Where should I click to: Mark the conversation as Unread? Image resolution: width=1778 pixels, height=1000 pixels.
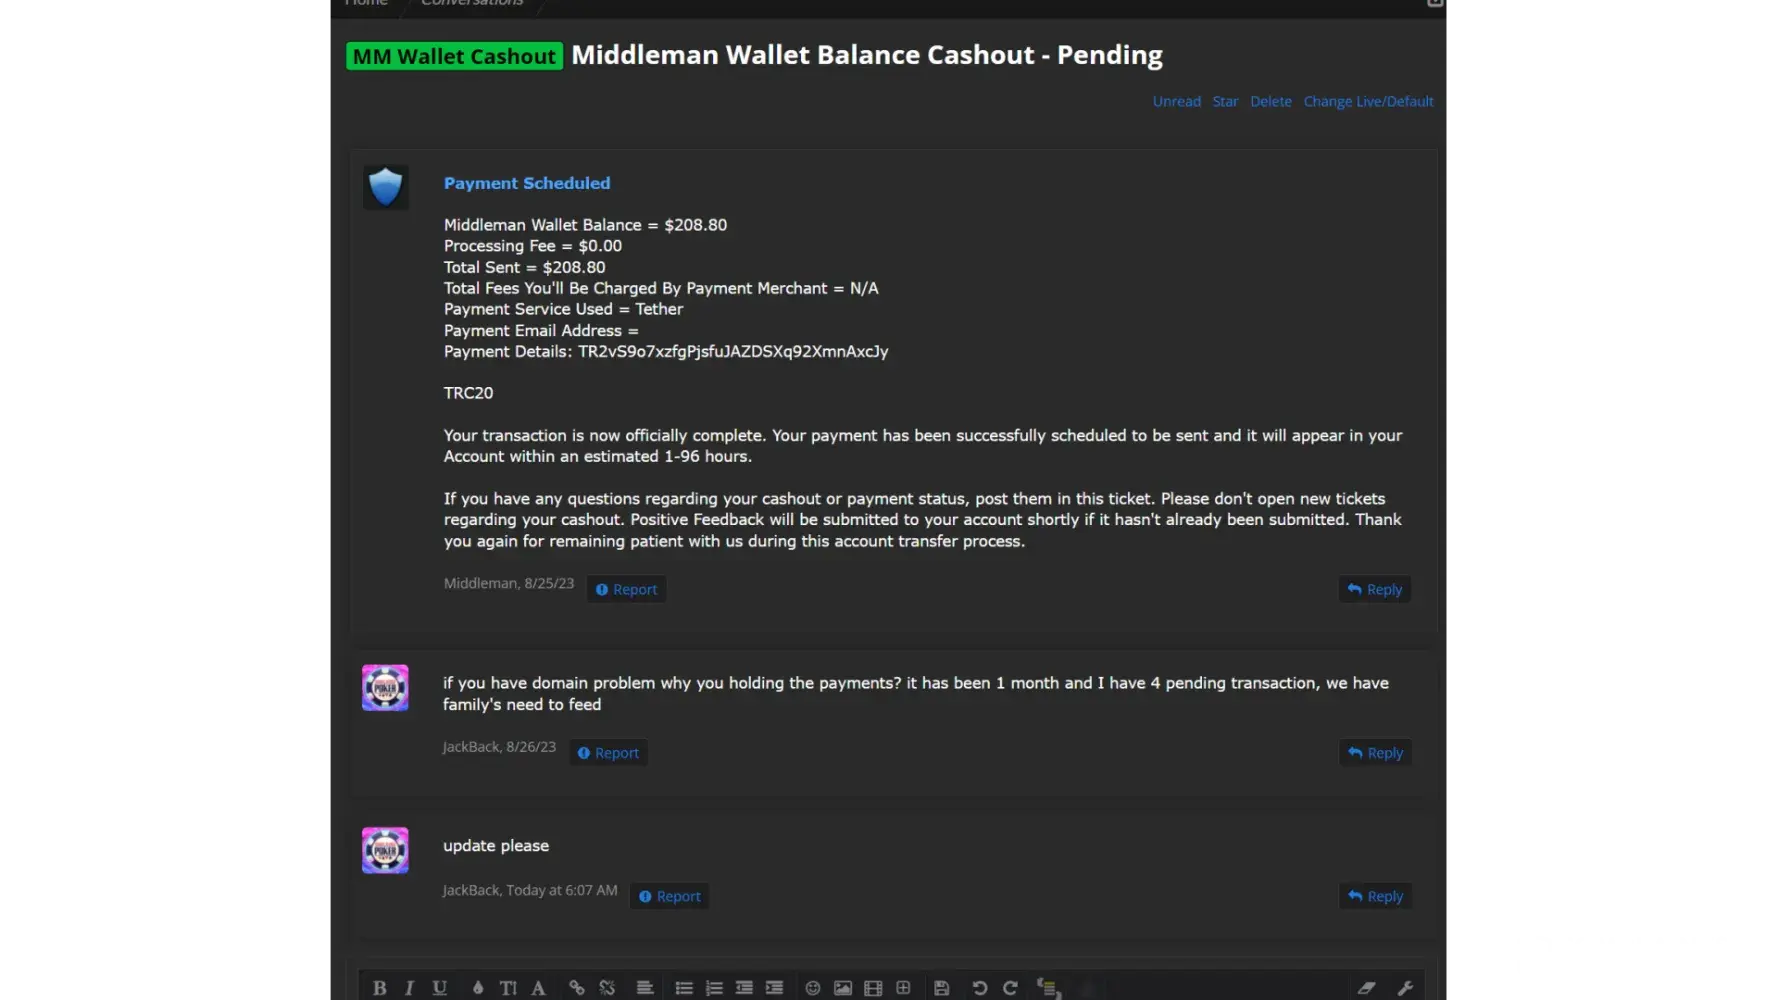[x=1176, y=101]
